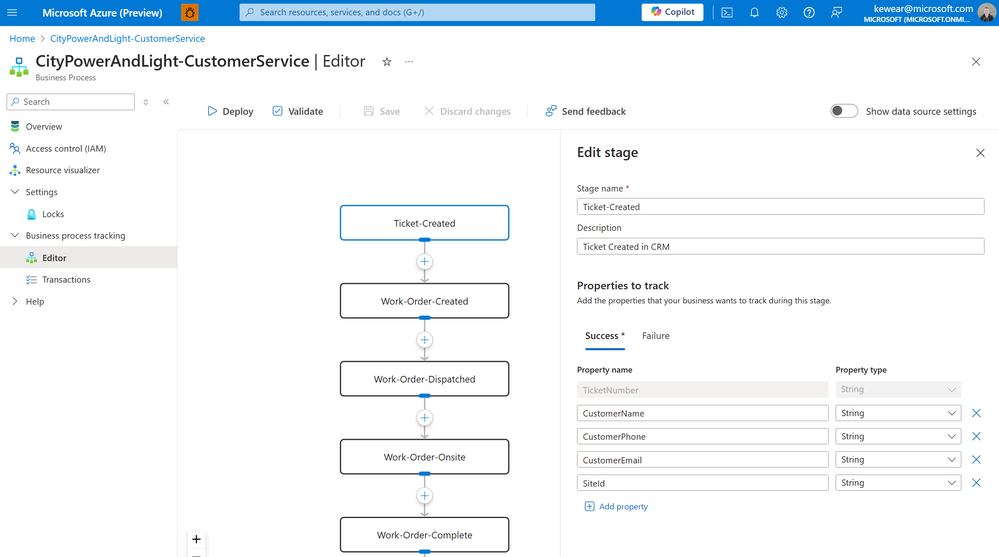Click the Save toolbar button
The width and height of the screenshot is (999, 557).
coord(382,112)
